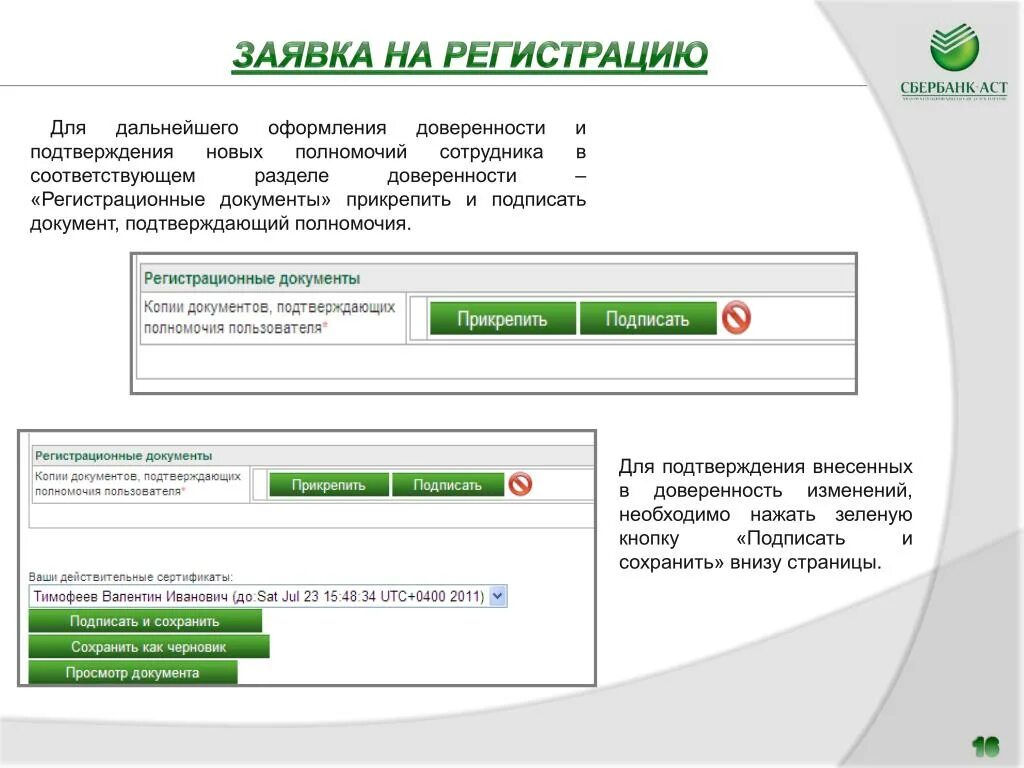Image resolution: width=1024 pixels, height=768 pixels.
Task: Click Прикрепить in the upper screenshot
Action: point(502,319)
